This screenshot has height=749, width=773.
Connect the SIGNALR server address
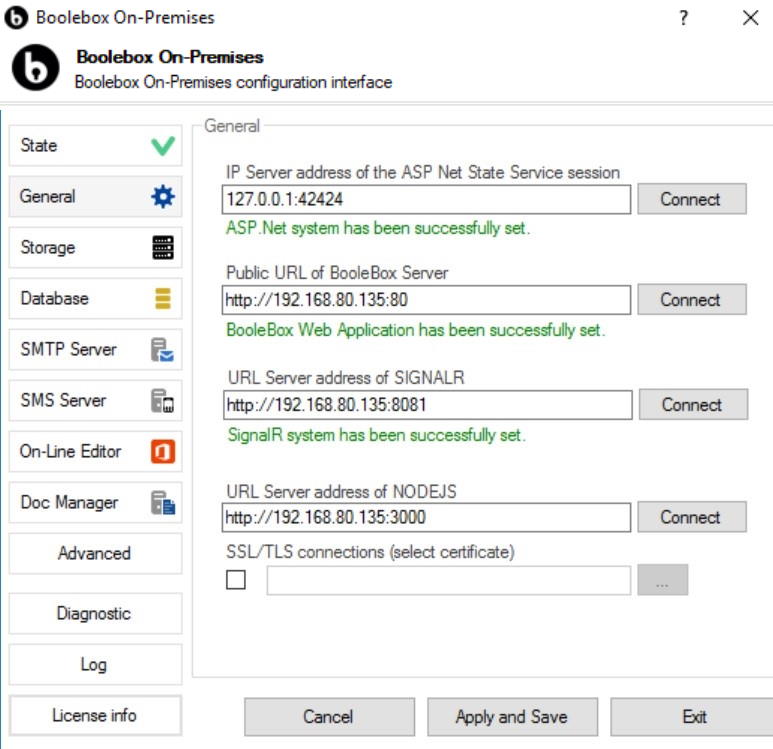(x=693, y=404)
